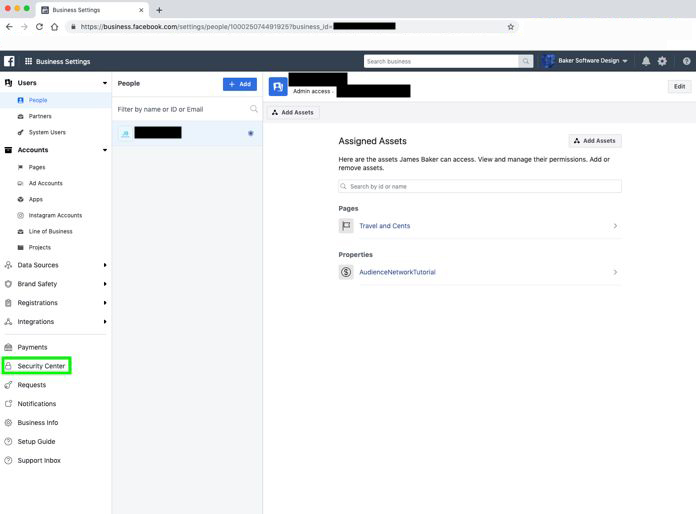Expand Registrations section
696x514 pixels.
coord(105,303)
